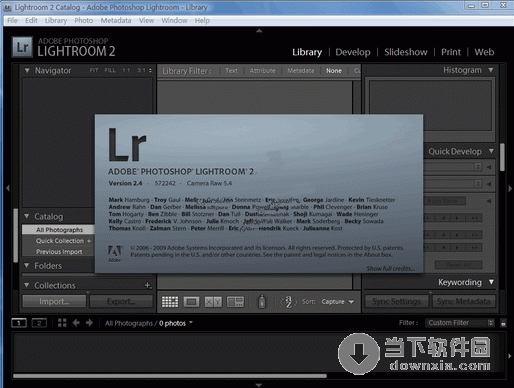The image size is (514, 388).
Task: Go forward with filmstrip right arrow
Action: coord(89,323)
